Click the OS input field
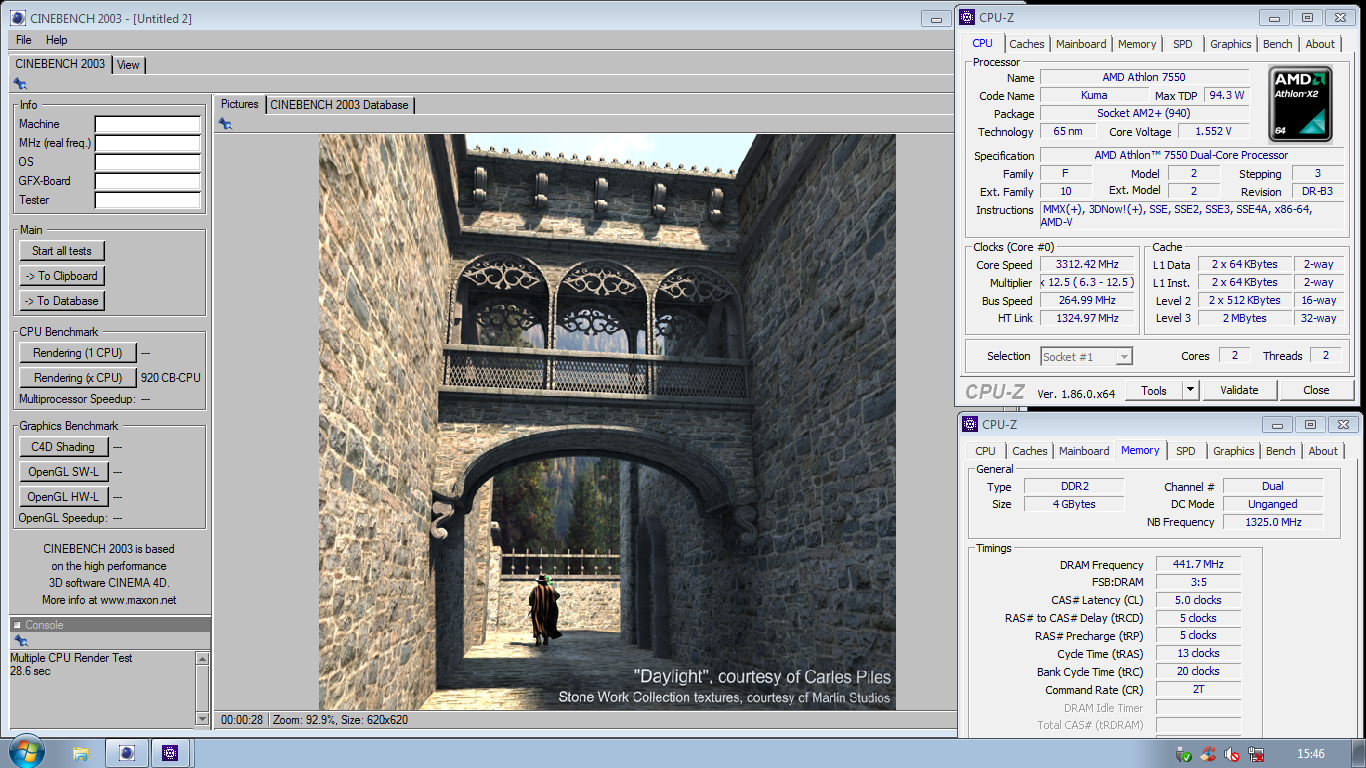 pos(148,163)
